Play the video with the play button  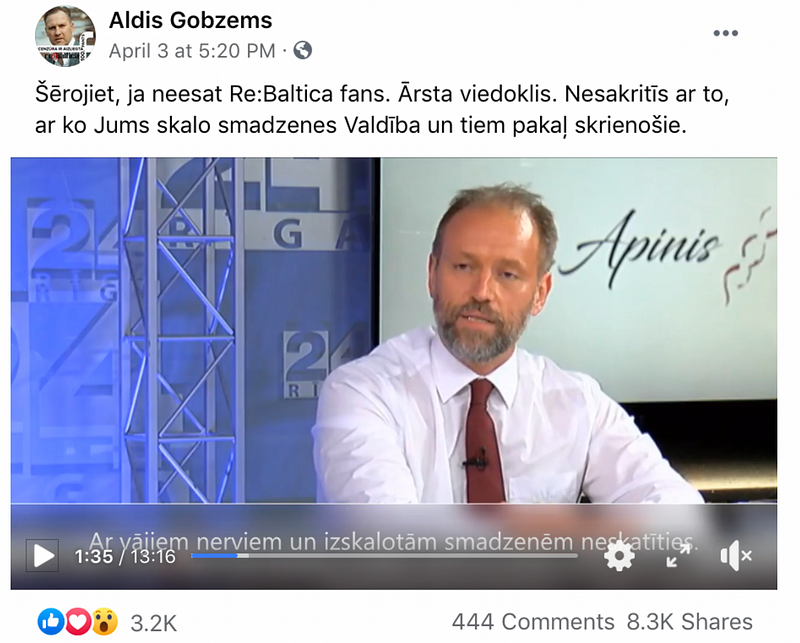43,555
